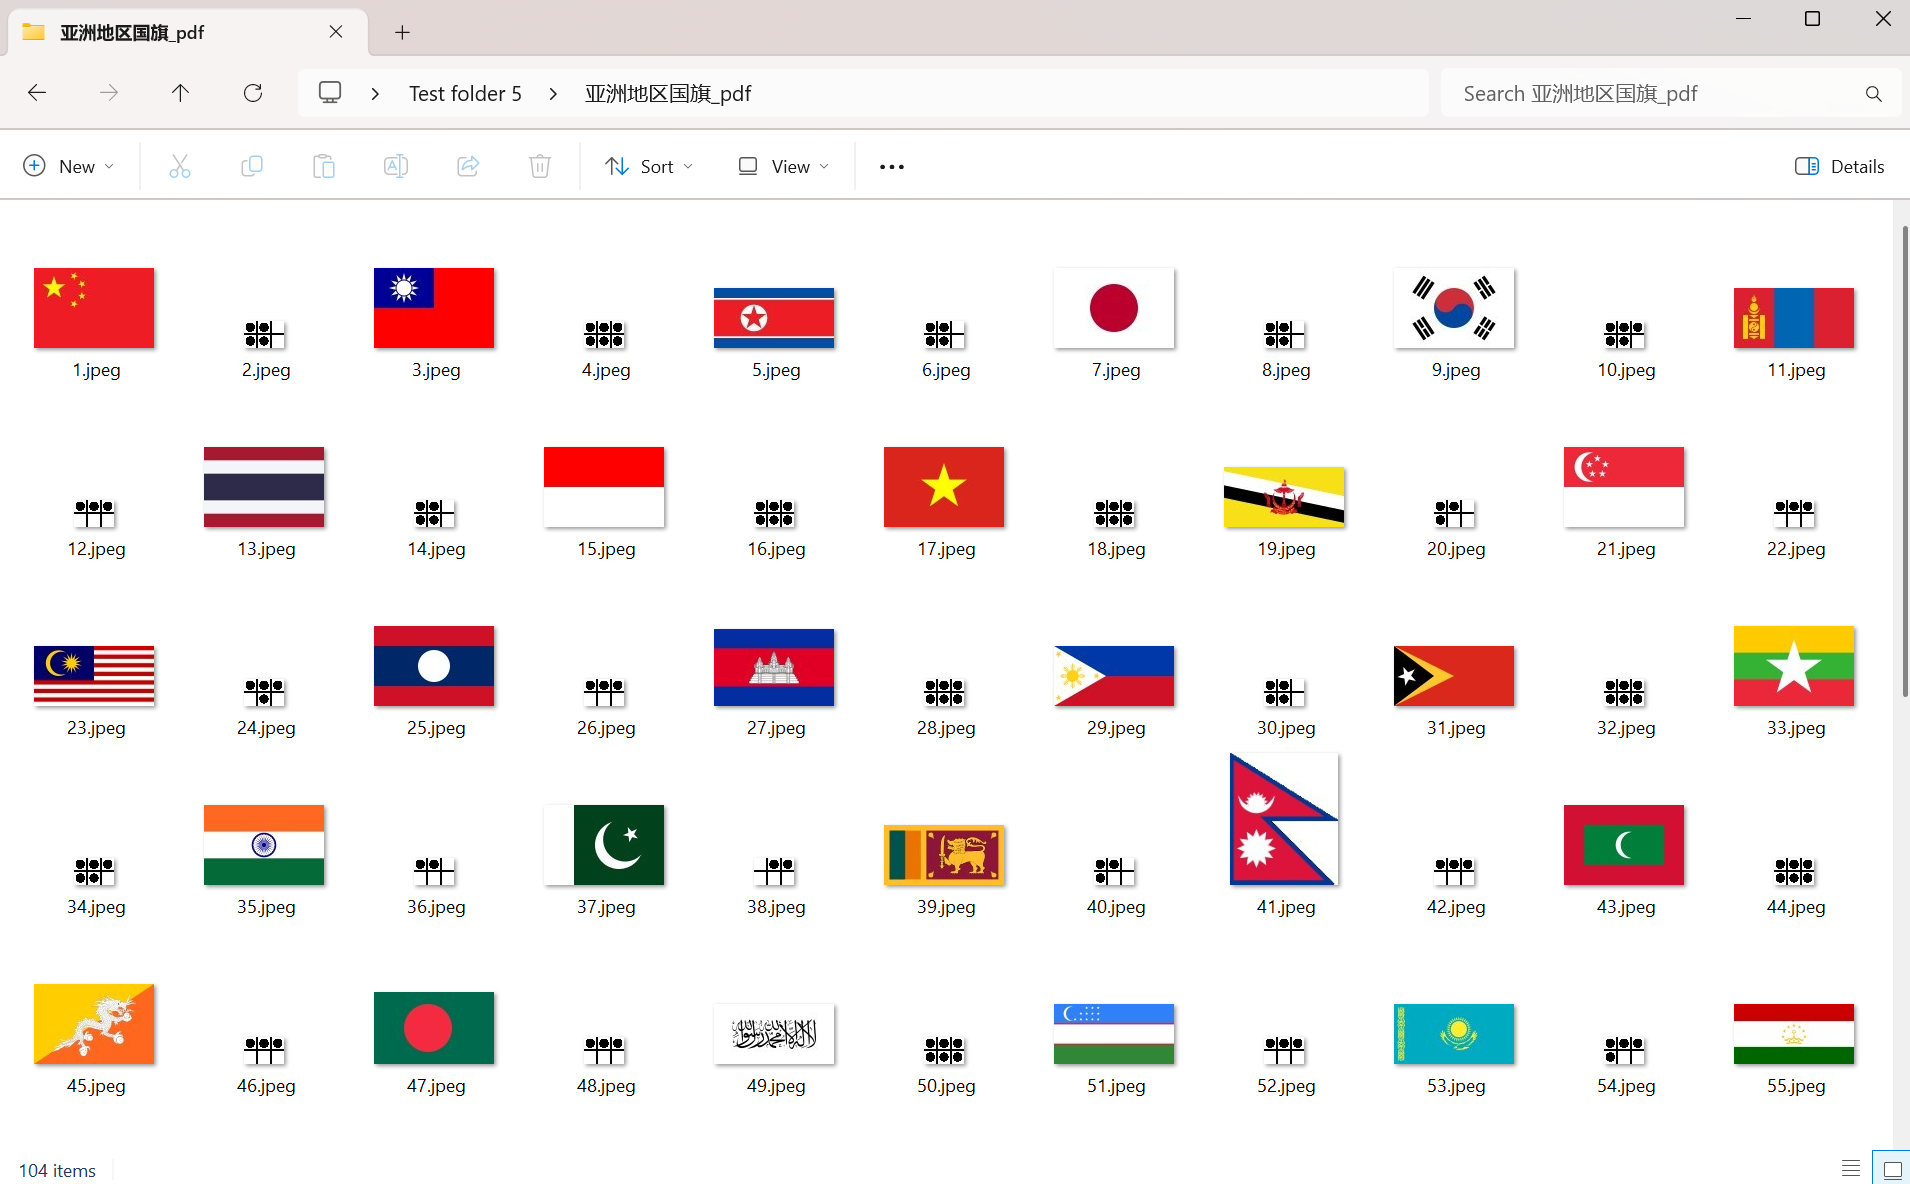Open the Japan flag thumbnail 7.jpeg

pos(1114,308)
